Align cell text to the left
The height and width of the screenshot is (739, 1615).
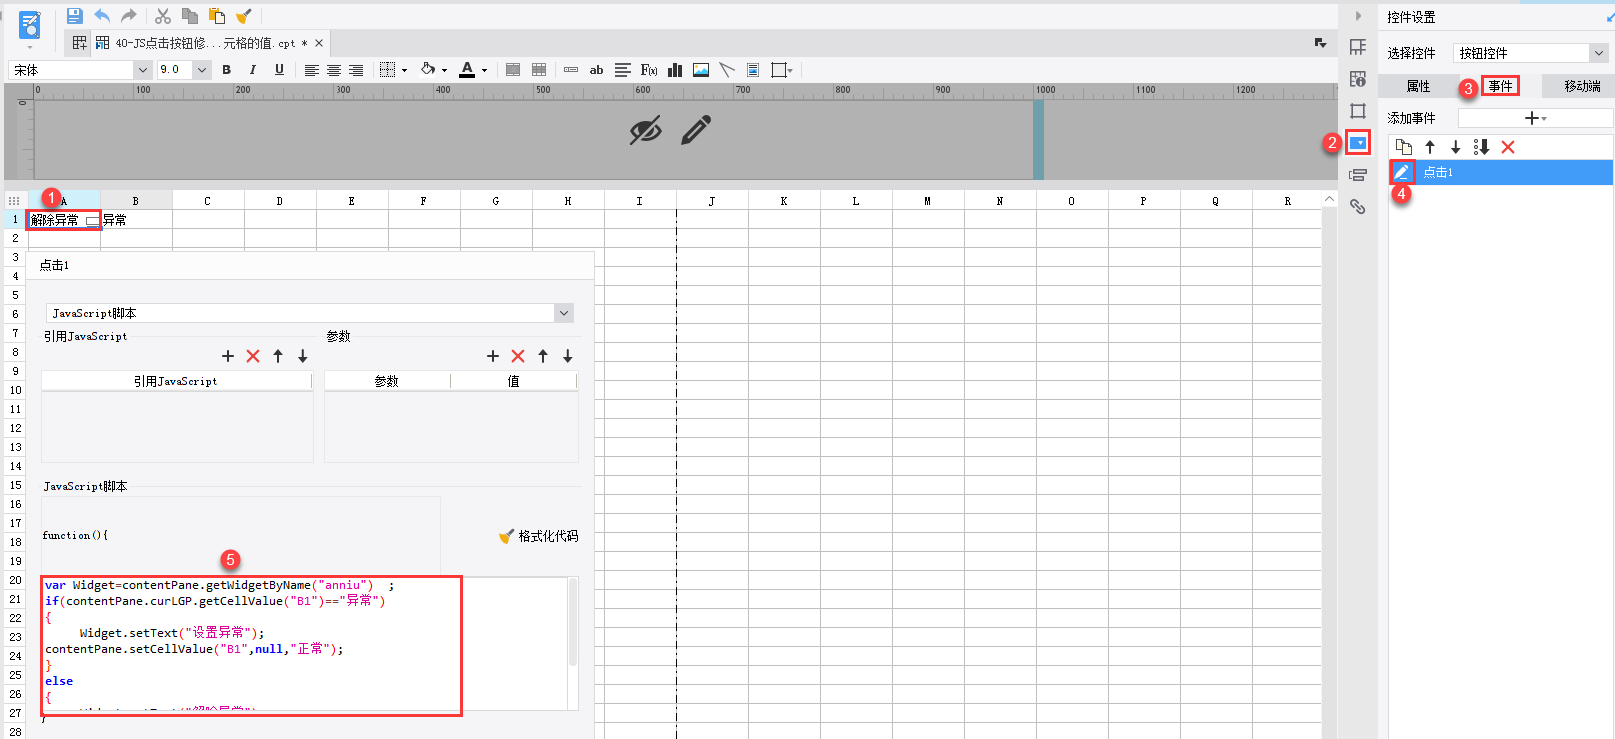pos(312,70)
